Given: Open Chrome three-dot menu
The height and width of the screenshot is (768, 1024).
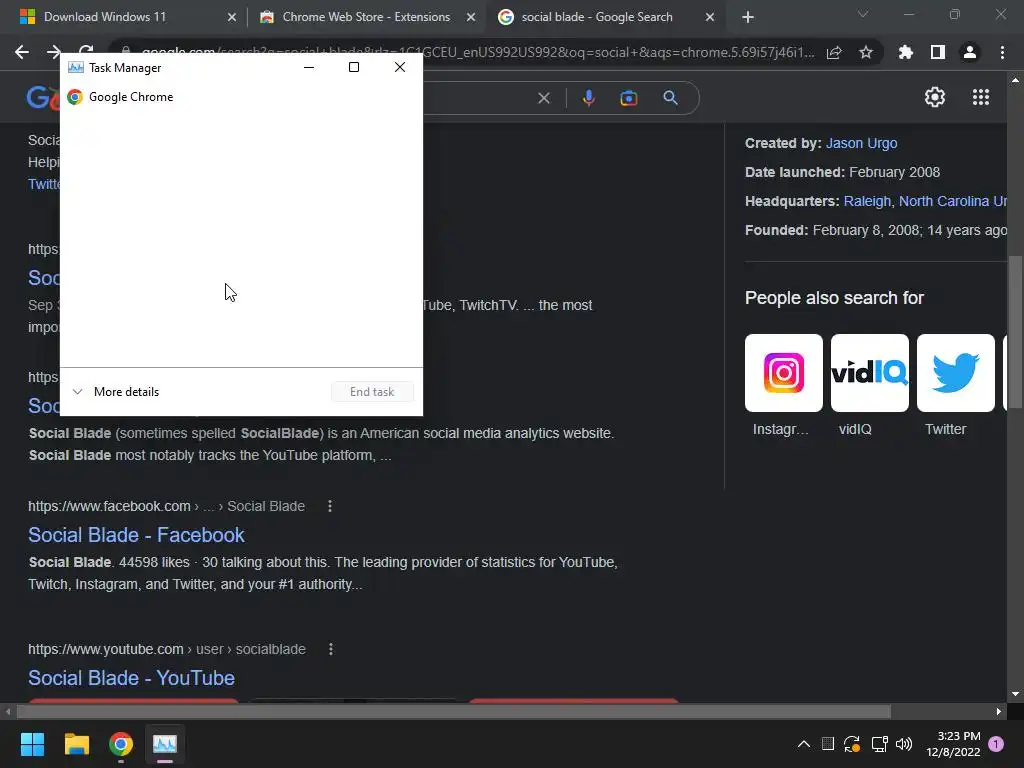Looking at the screenshot, I should 1002,52.
